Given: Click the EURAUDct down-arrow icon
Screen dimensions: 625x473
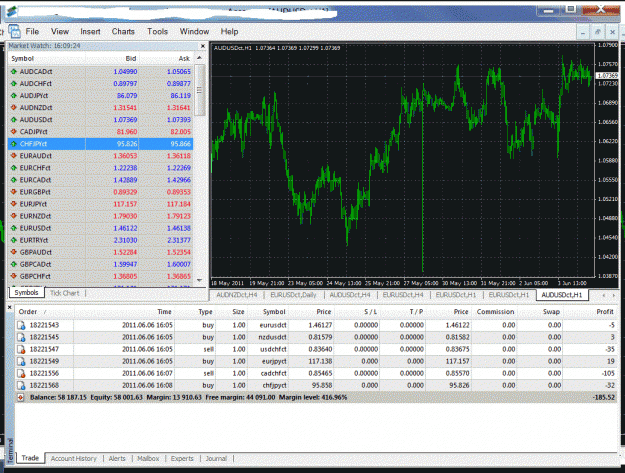Looking at the screenshot, I should [x=14, y=156].
